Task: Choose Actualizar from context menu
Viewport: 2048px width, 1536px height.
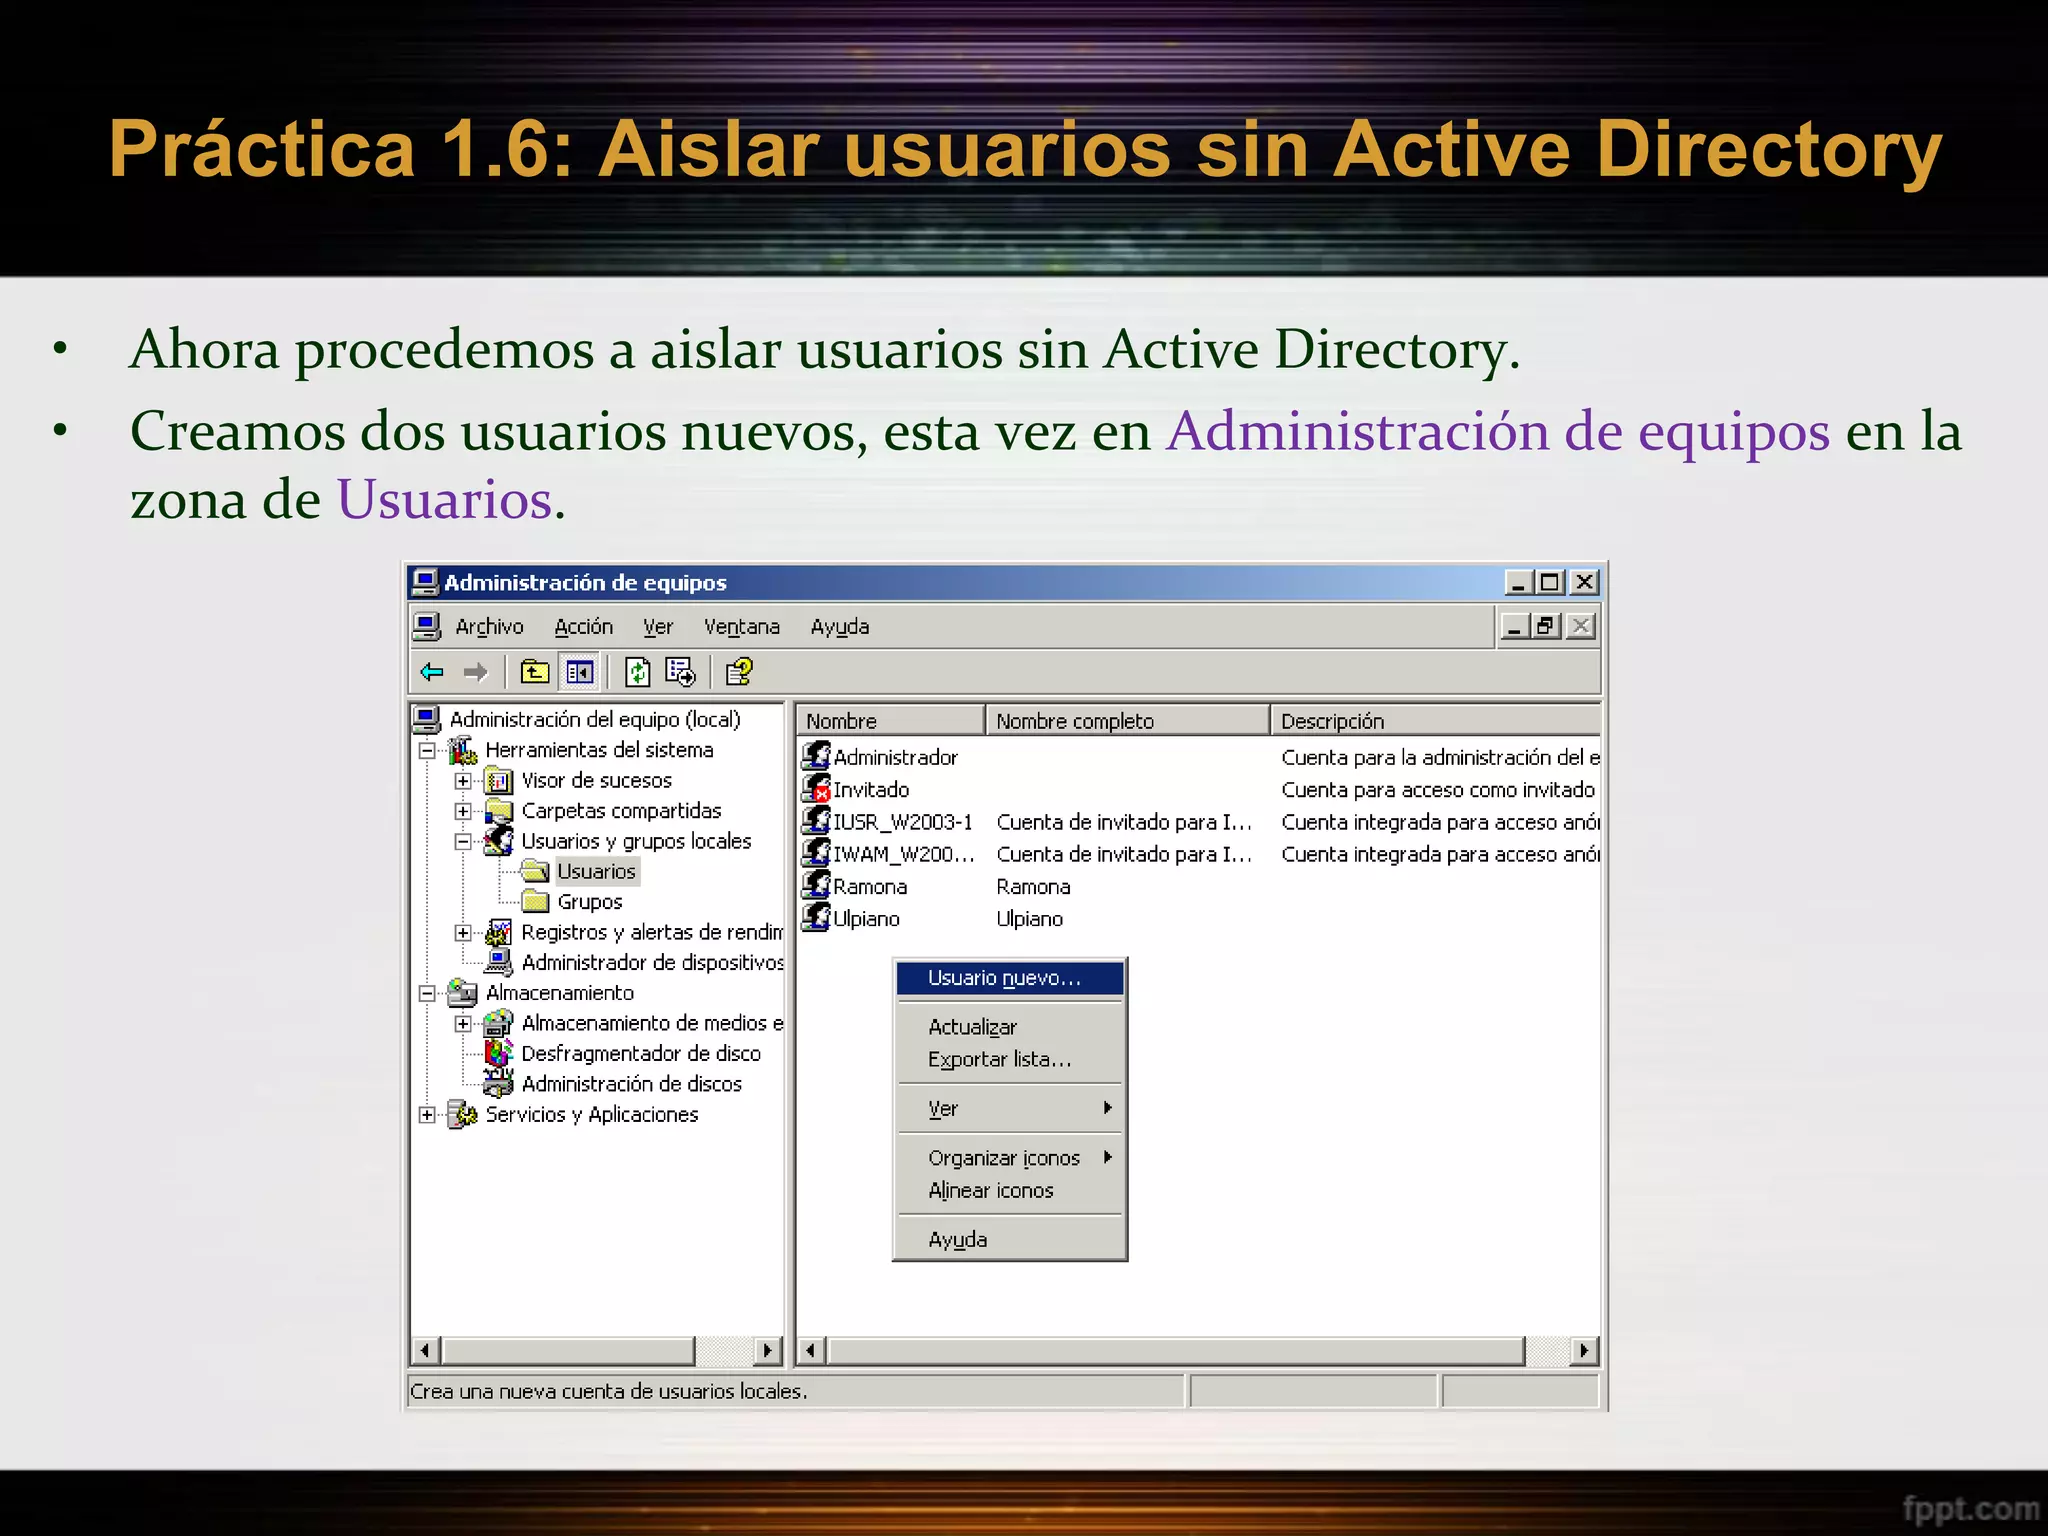Action: 1010,1027
